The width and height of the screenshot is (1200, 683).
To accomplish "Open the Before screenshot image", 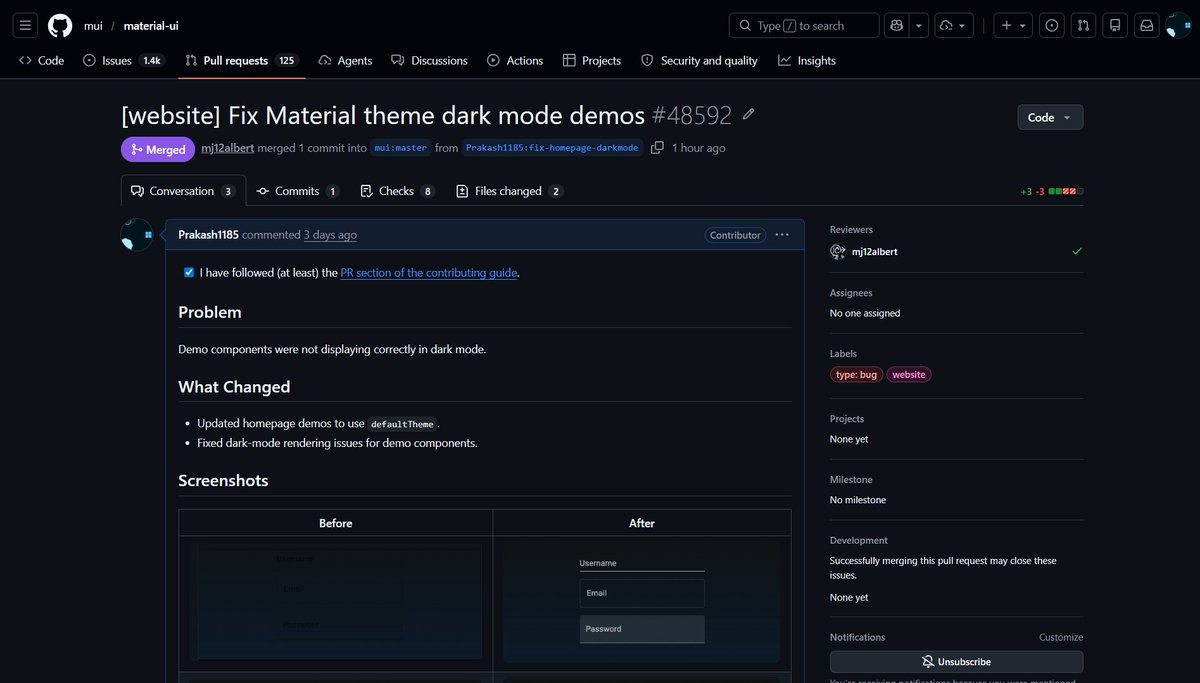I will (x=336, y=603).
